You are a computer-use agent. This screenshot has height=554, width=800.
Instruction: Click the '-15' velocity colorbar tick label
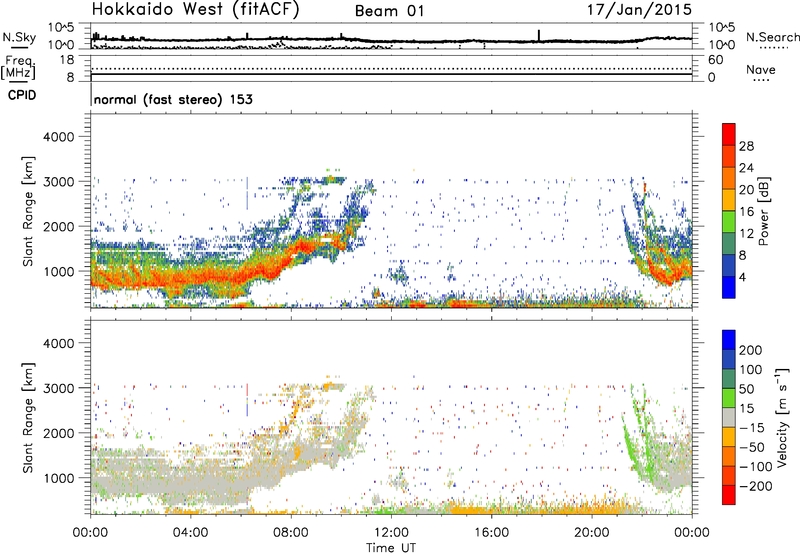pos(752,428)
